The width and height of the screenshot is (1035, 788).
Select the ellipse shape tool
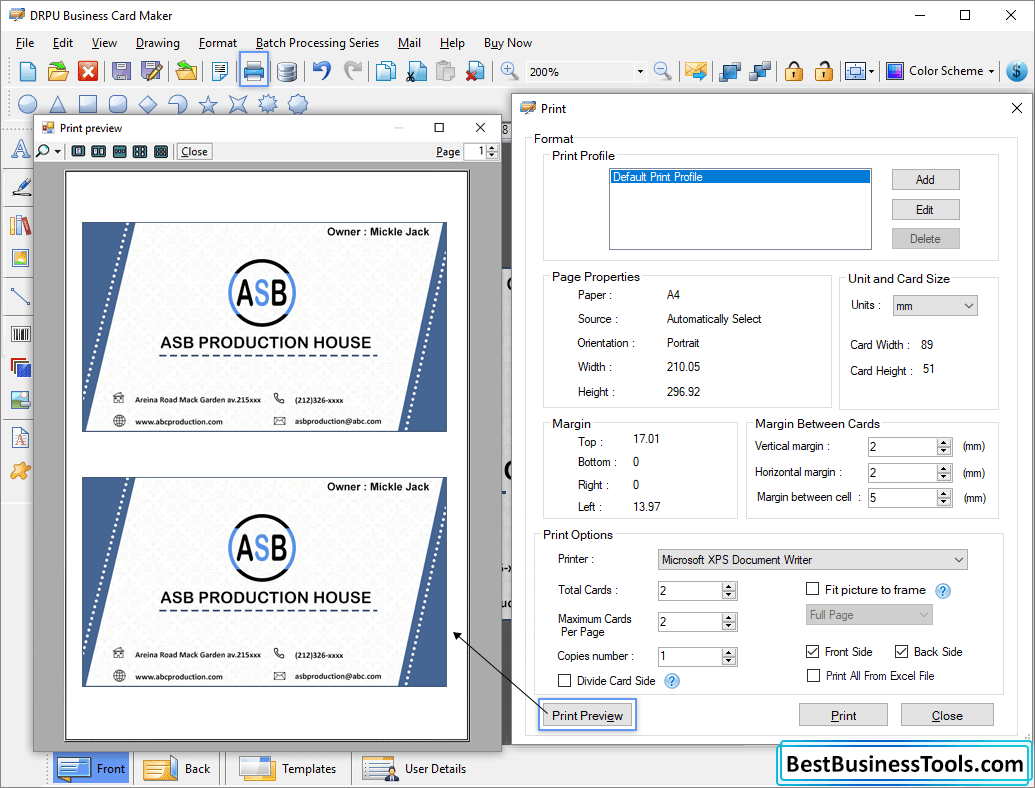(x=27, y=104)
